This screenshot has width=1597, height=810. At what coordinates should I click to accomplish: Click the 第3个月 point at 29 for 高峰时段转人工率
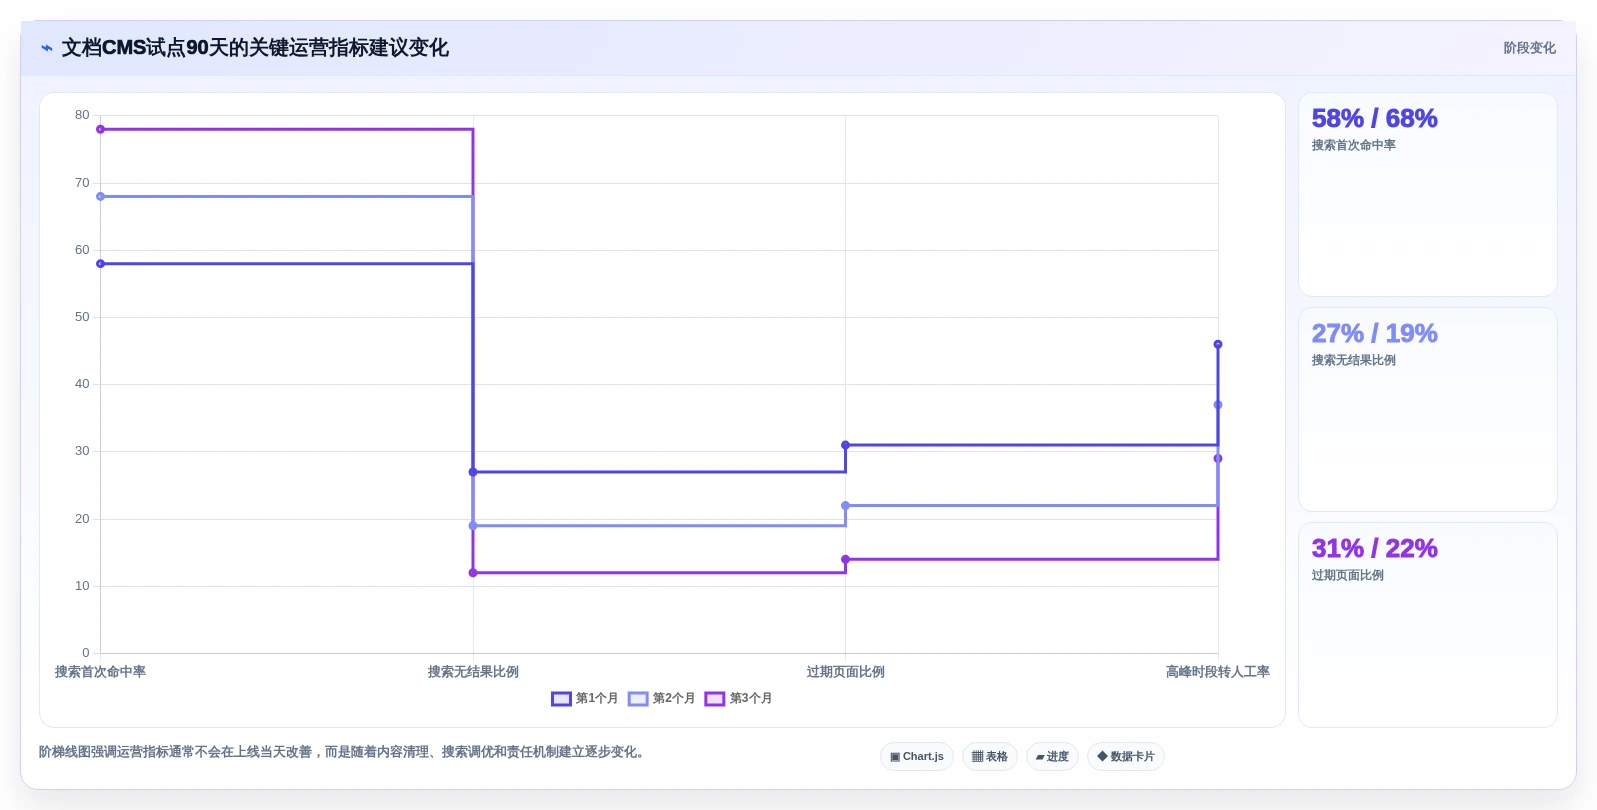click(x=1218, y=459)
